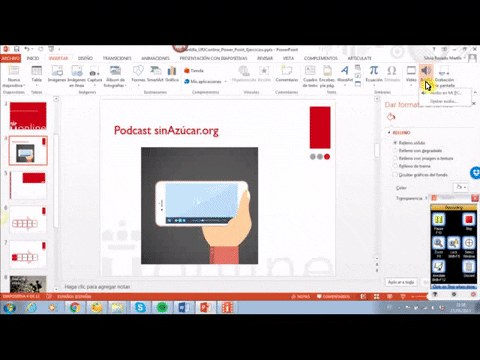Select the red slide 3 thumbnail
The image size is (480, 360).
(x=28, y=116)
